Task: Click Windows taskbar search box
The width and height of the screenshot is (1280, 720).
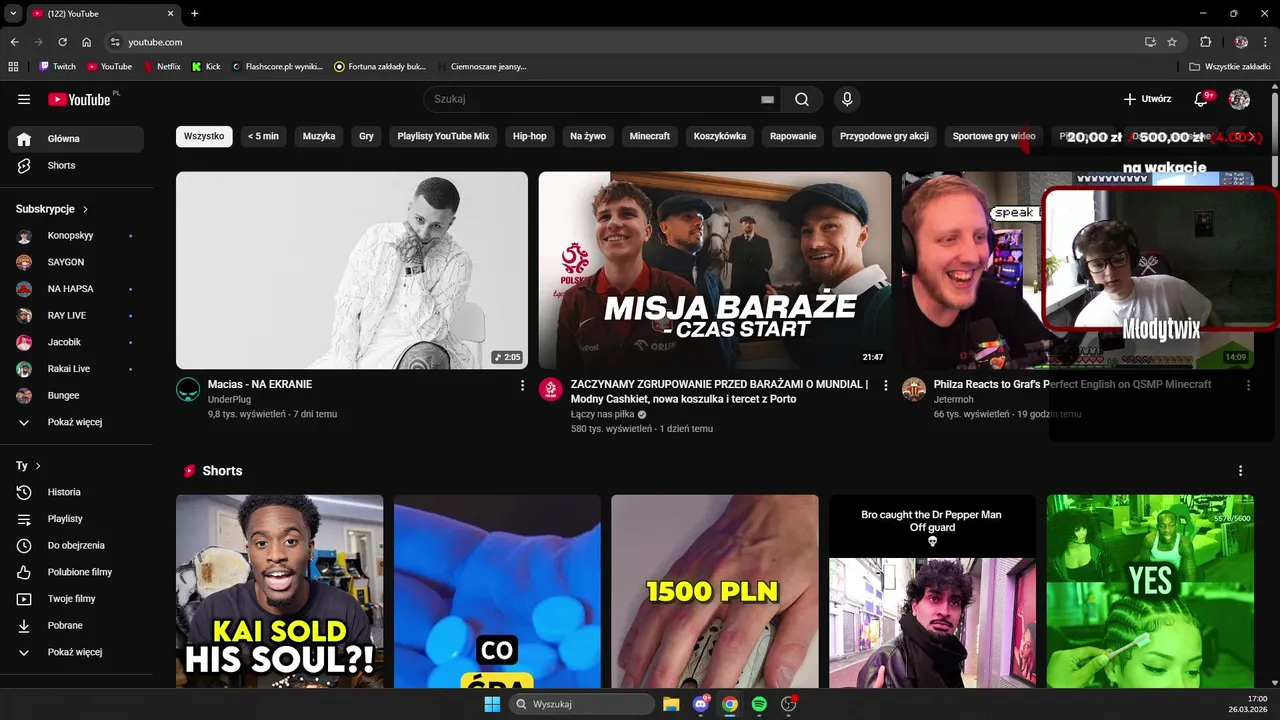Action: click(x=582, y=704)
